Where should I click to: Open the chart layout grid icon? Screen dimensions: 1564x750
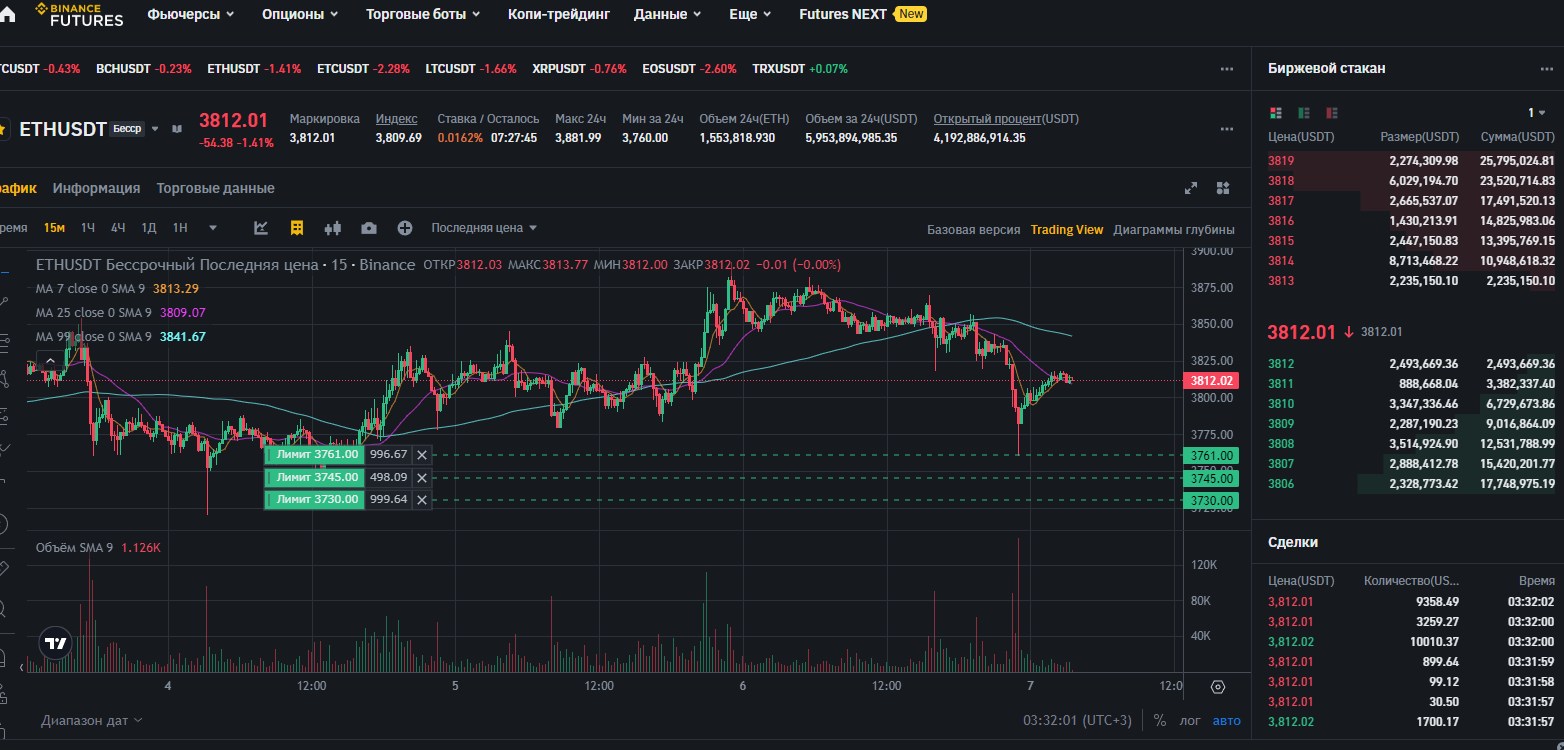(1222, 188)
